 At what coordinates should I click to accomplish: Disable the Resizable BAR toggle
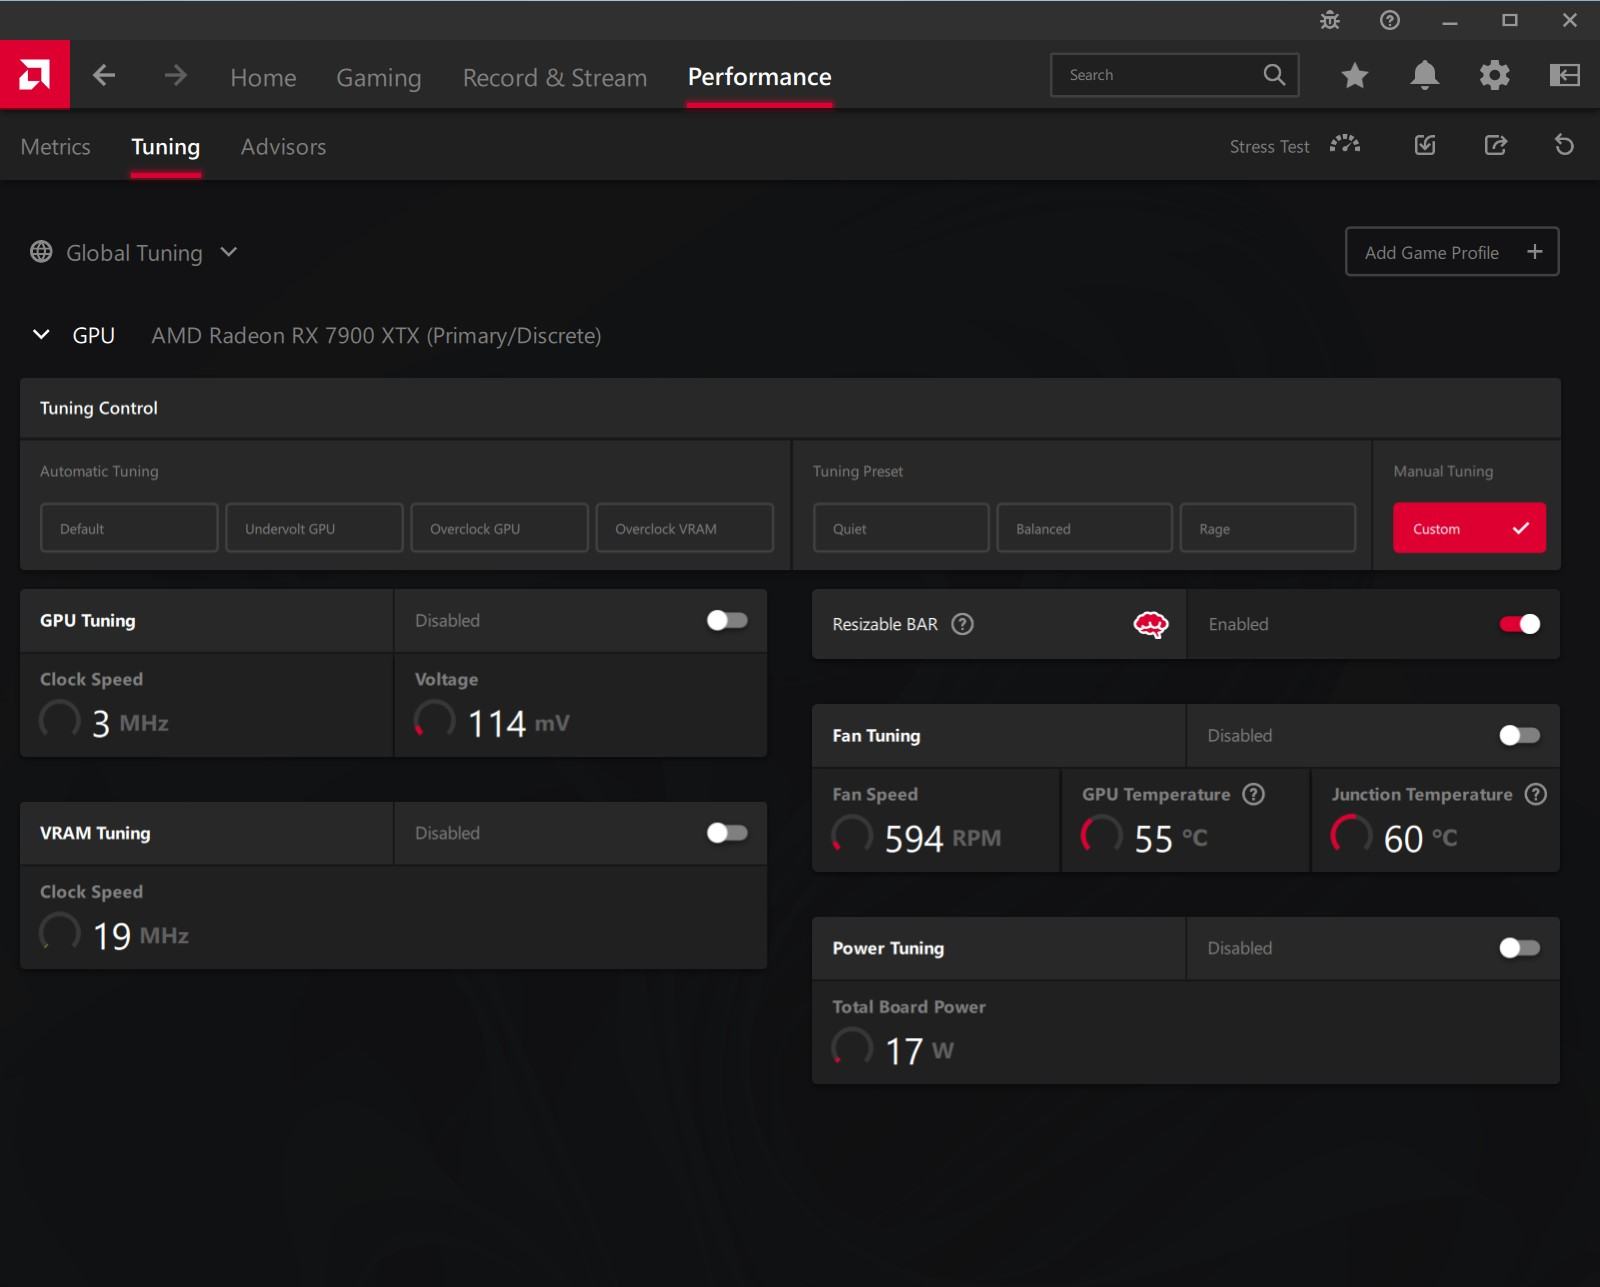click(x=1520, y=624)
